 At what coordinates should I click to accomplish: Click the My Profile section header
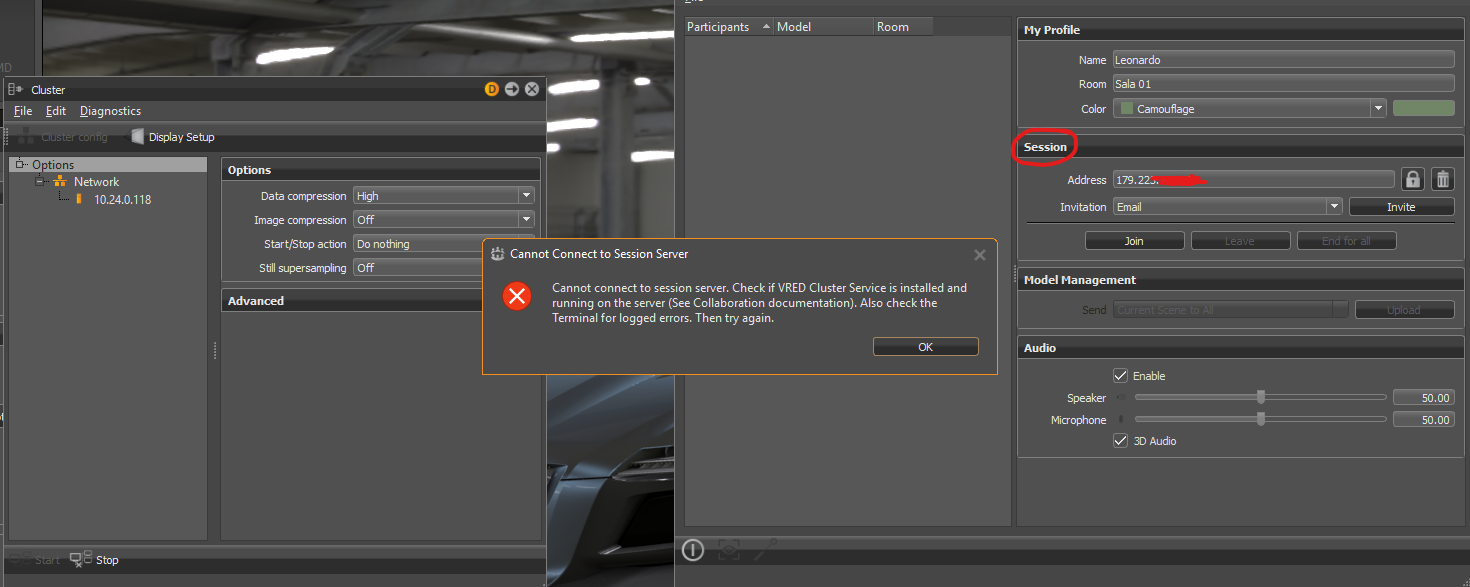(x=1240, y=30)
